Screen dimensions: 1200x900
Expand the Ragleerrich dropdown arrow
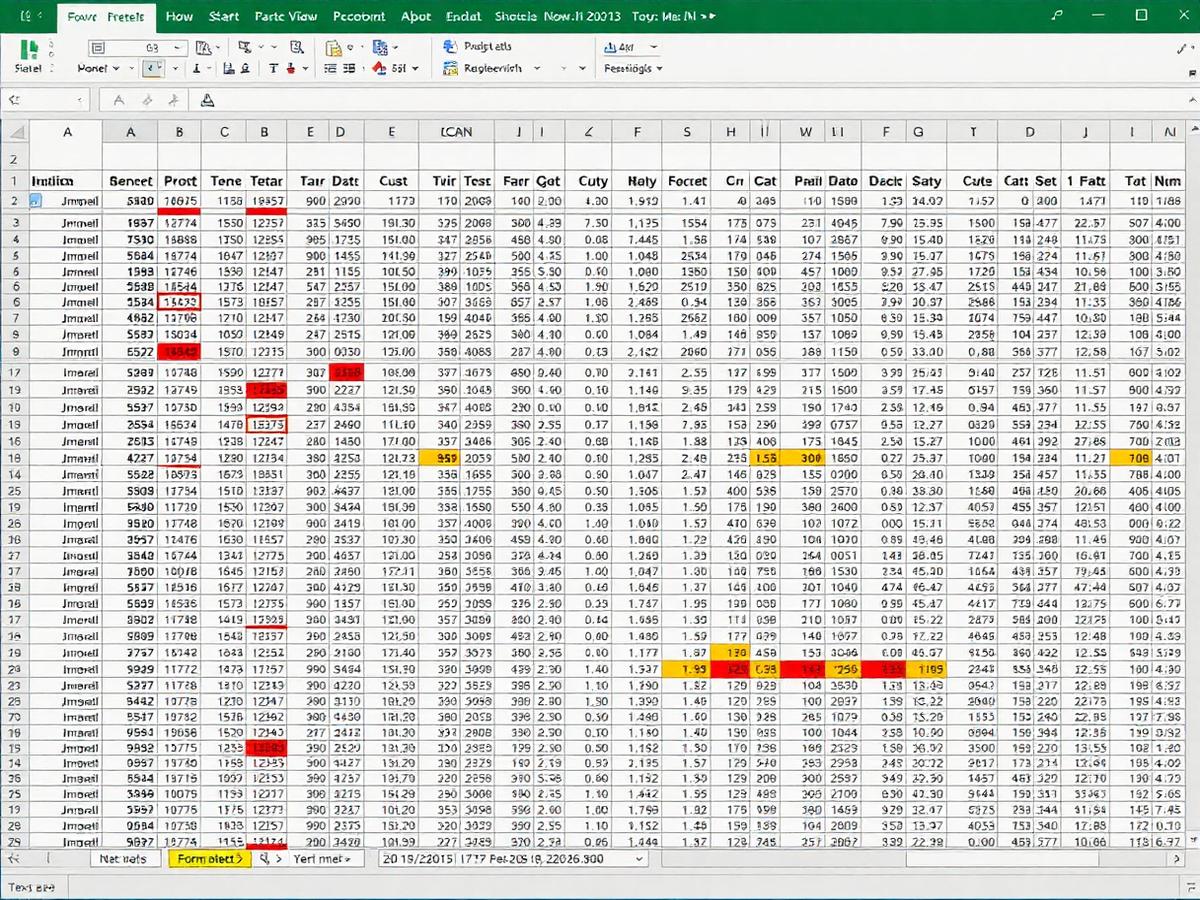[537, 68]
